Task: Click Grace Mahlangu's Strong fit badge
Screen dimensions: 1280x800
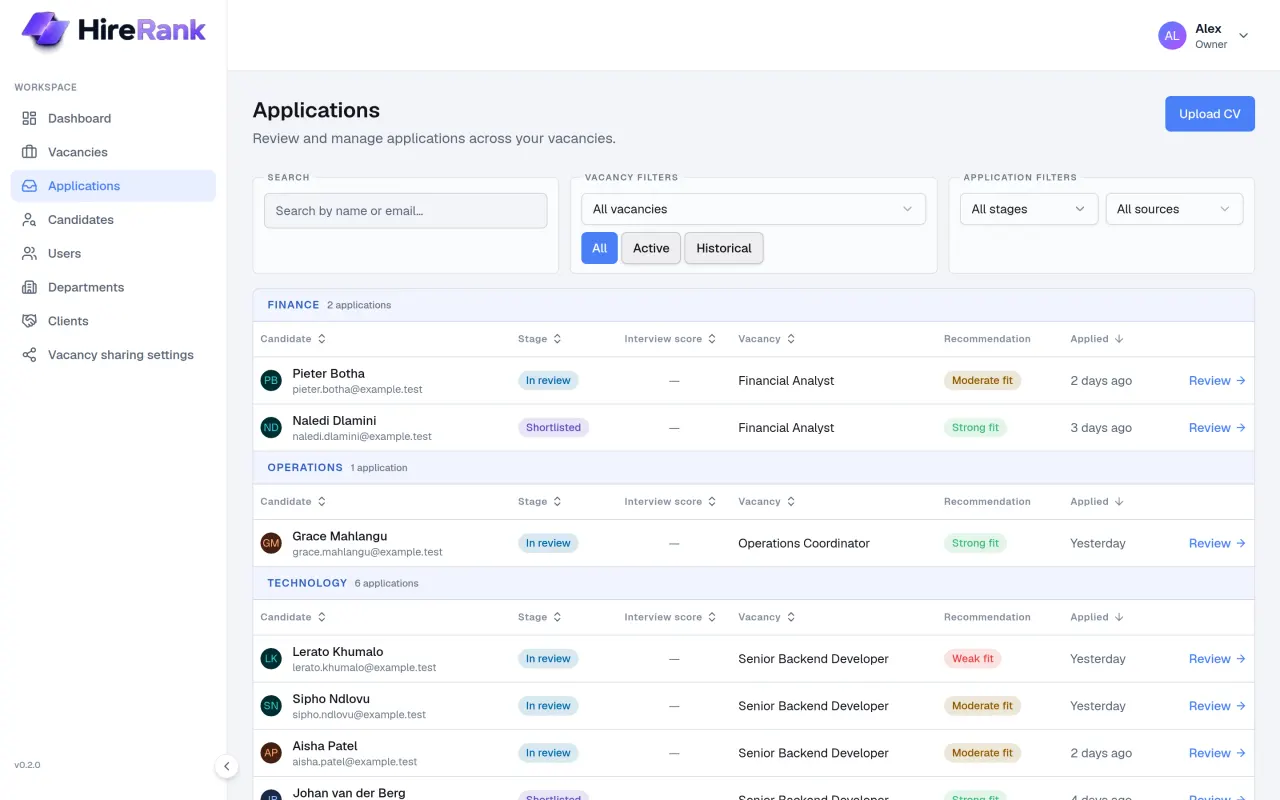Action: (975, 544)
